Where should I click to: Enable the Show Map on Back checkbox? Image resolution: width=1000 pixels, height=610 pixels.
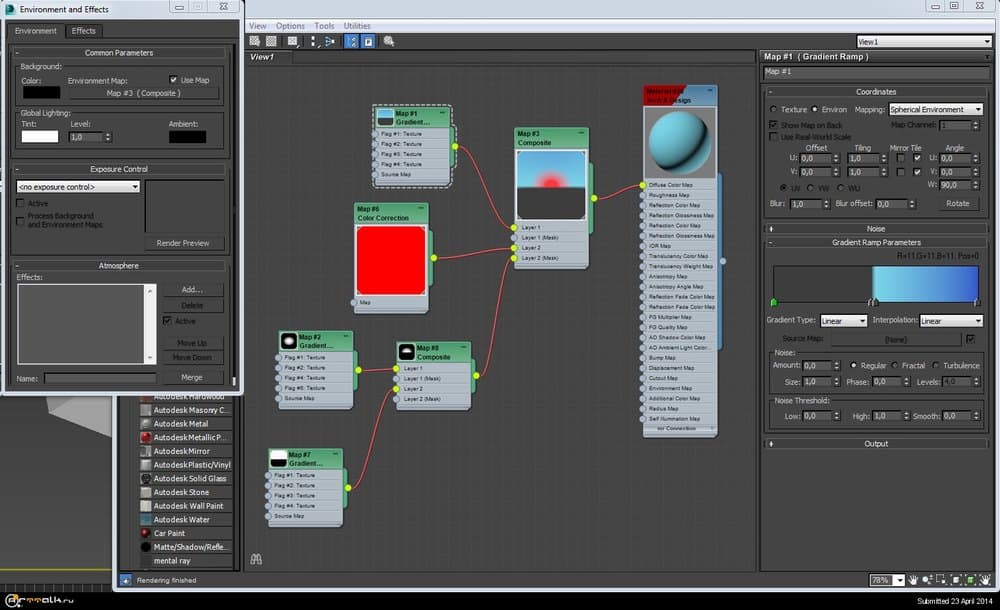[x=772, y=125]
